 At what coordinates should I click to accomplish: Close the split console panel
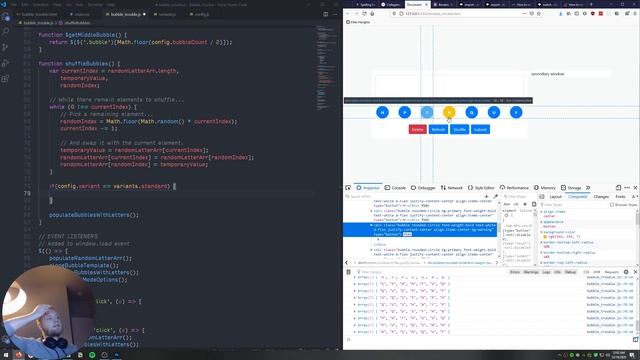coord(635,272)
